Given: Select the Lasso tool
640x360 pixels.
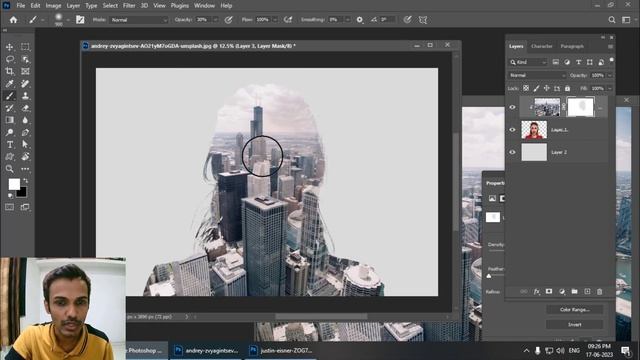Looking at the screenshot, I should click(9, 60).
